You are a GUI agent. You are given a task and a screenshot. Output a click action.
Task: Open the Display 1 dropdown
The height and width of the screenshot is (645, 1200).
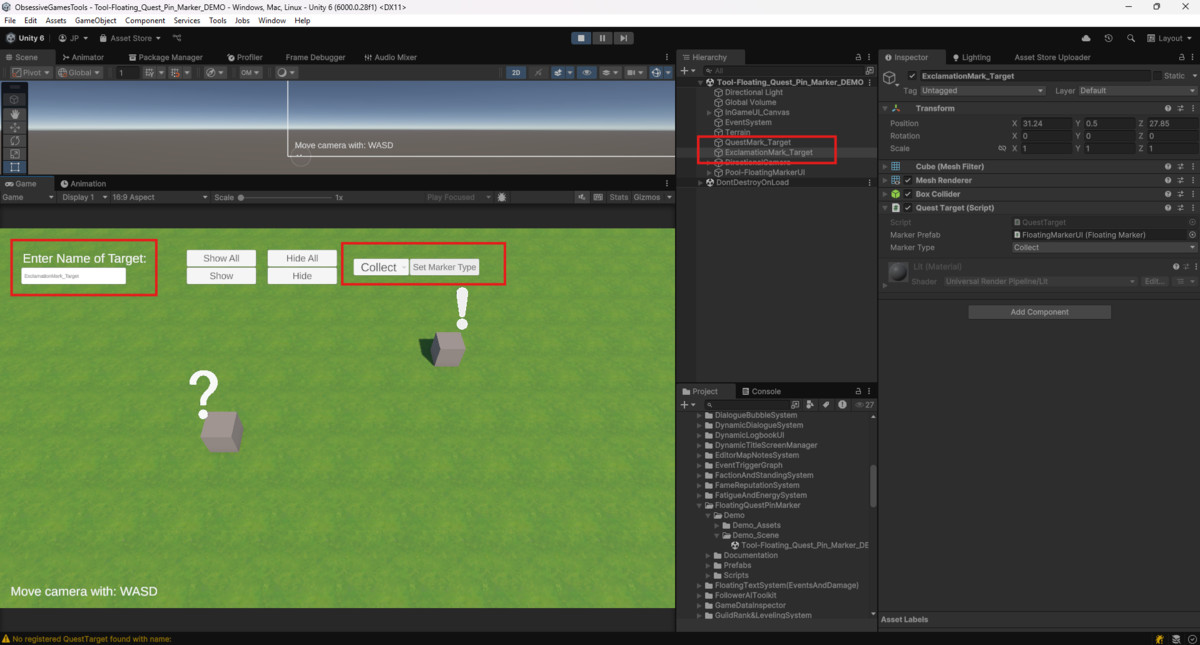[x=83, y=197]
